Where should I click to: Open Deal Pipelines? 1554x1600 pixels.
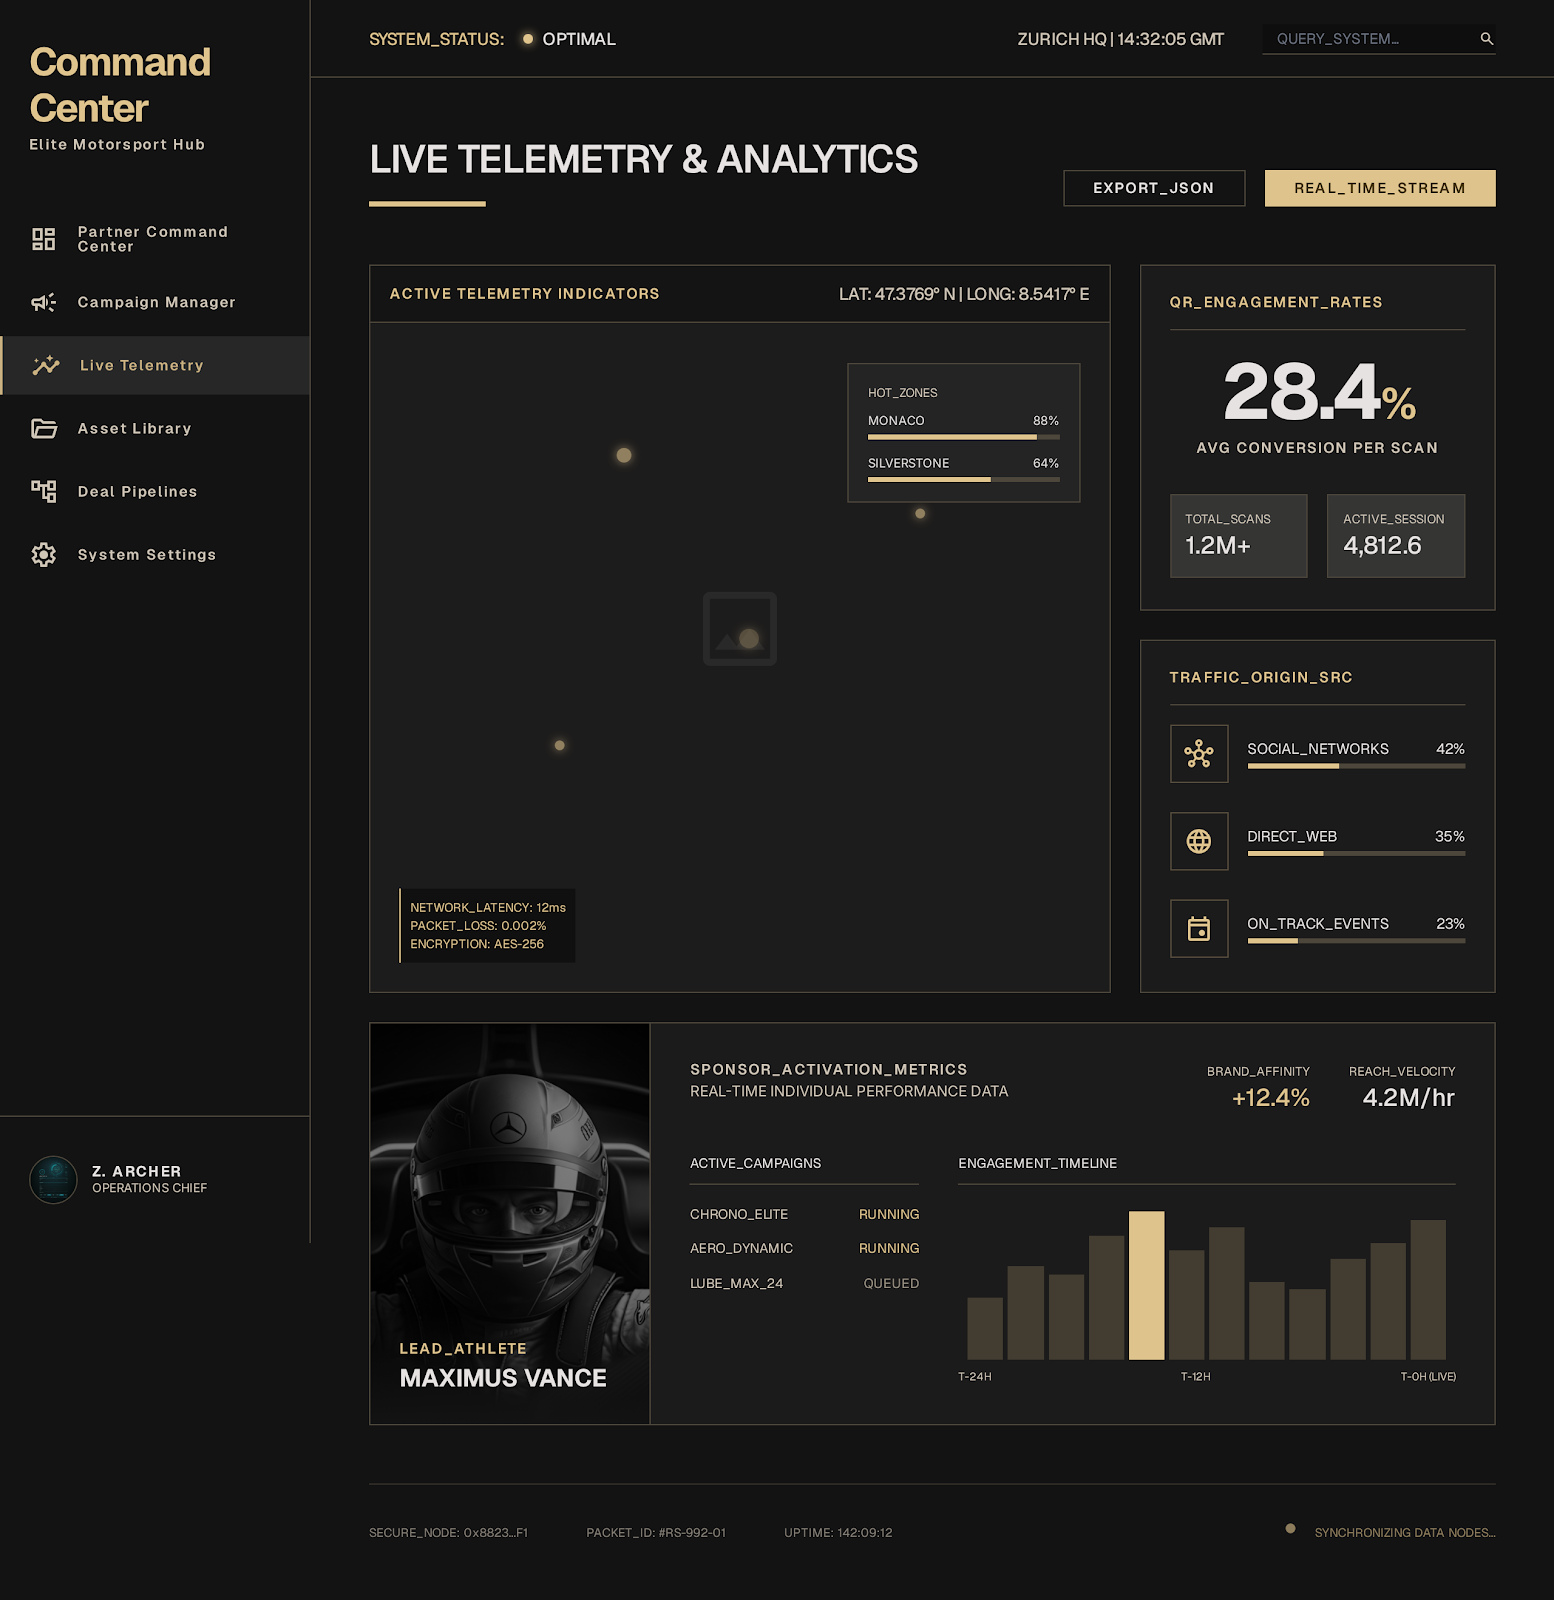[x=155, y=491]
